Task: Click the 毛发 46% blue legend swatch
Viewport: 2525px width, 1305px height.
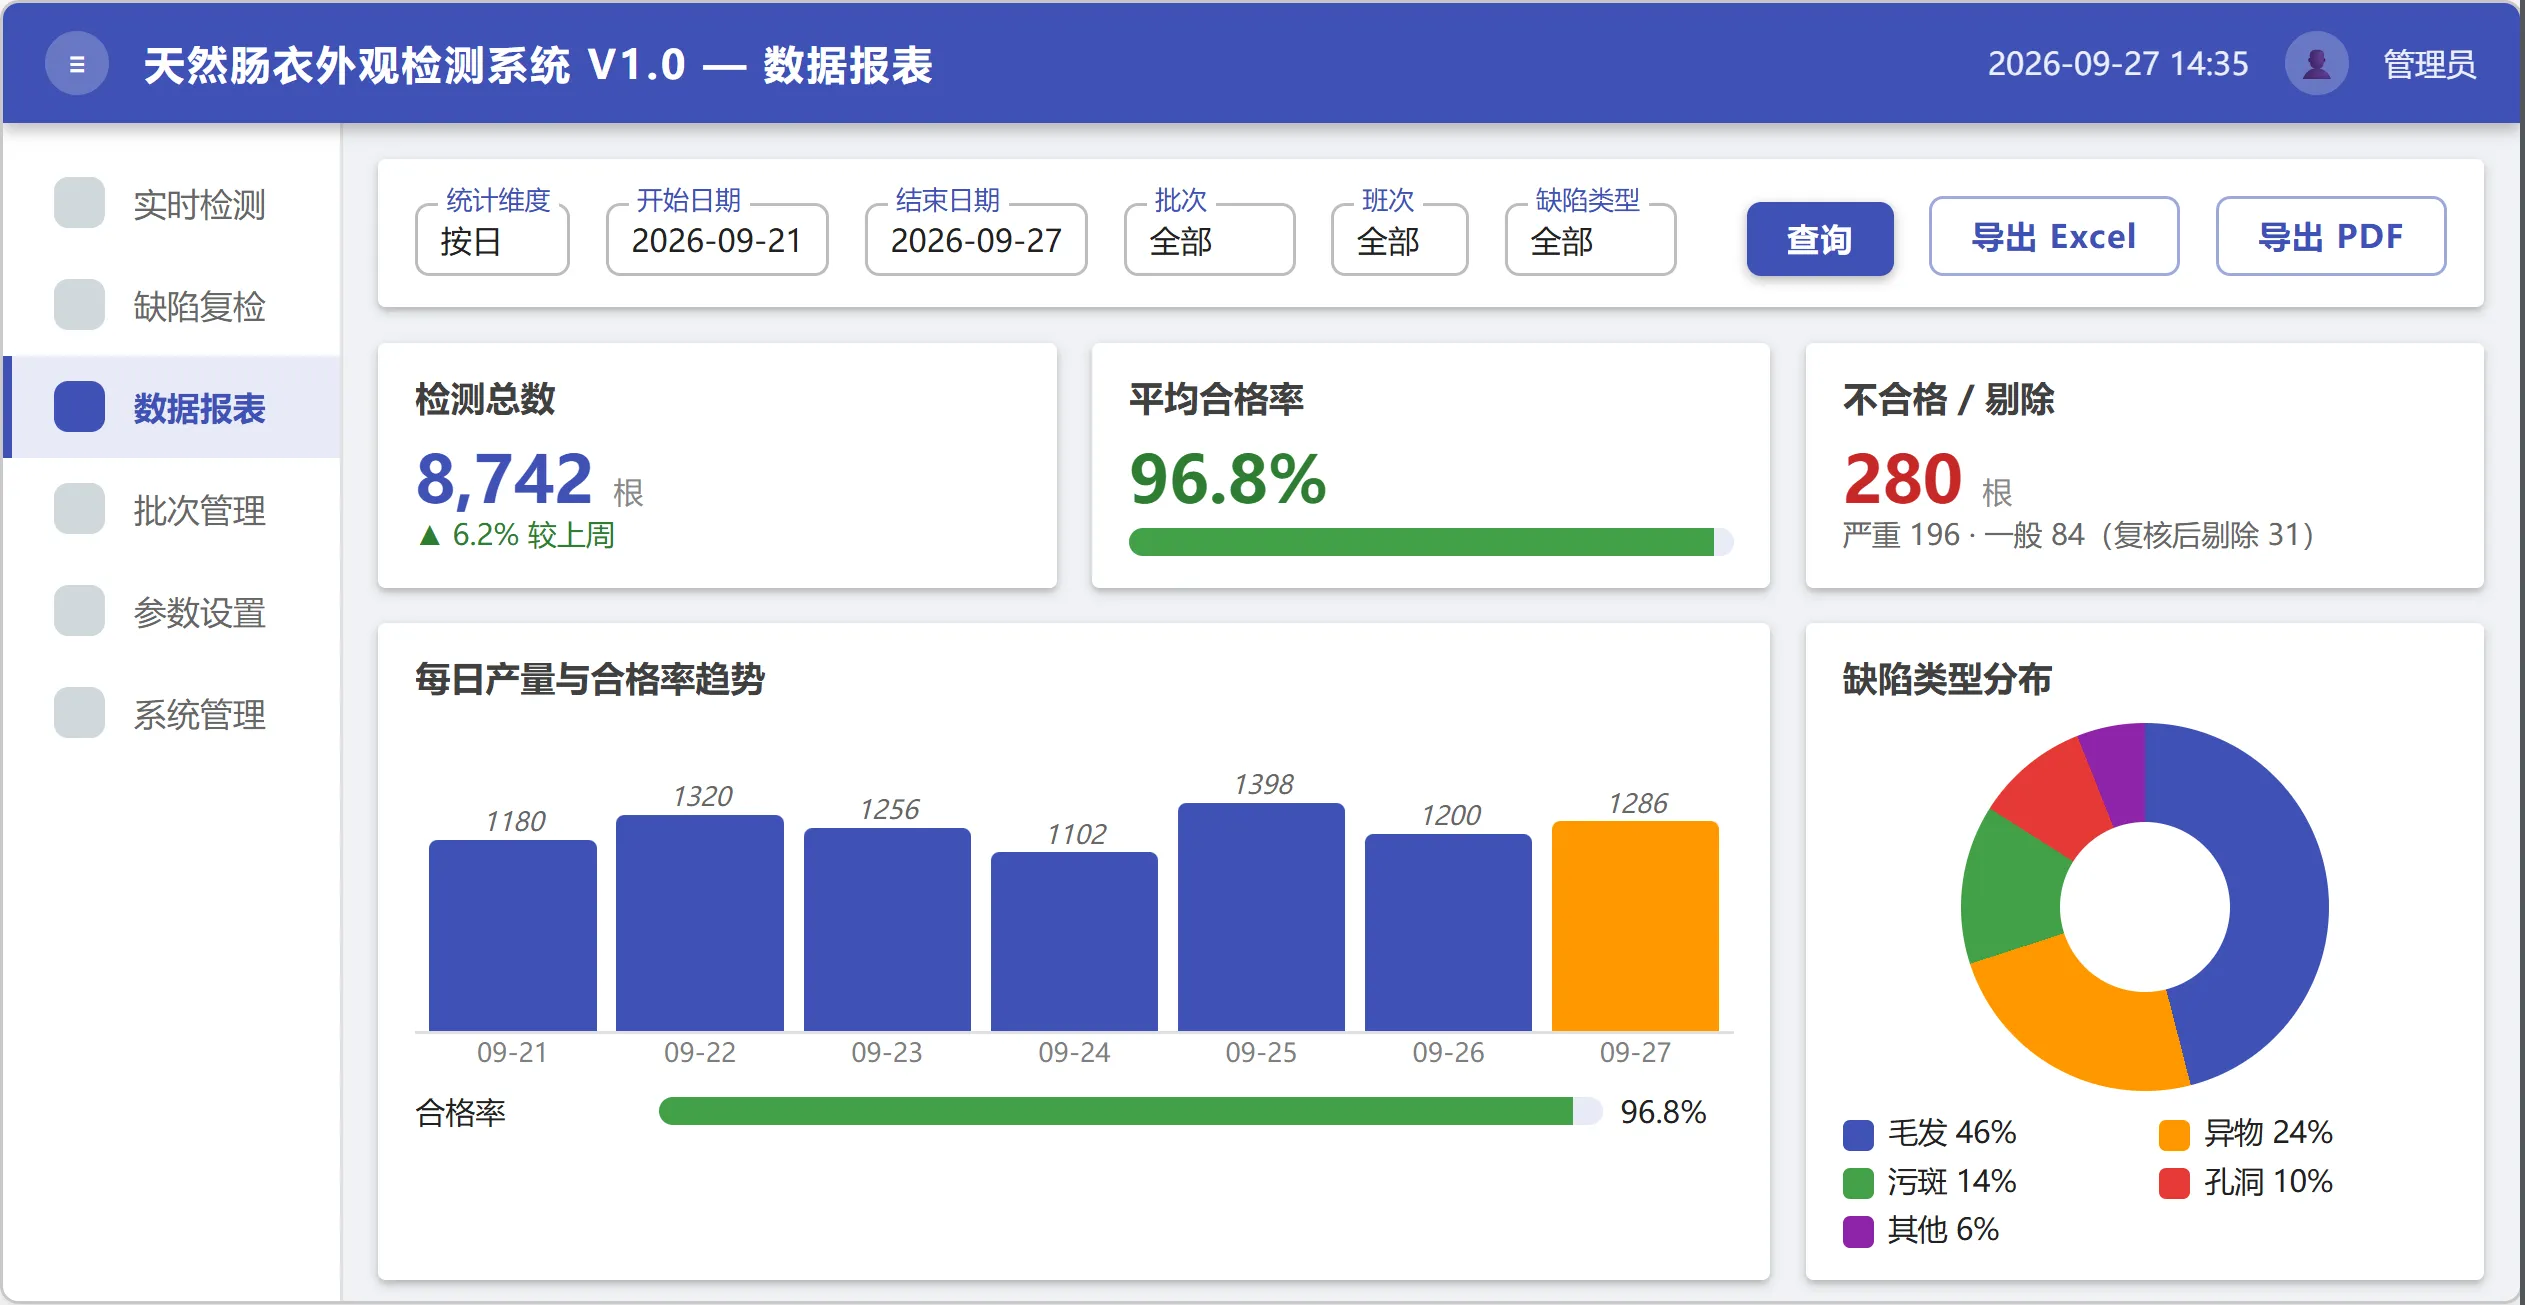Action: [x=1858, y=1134]
